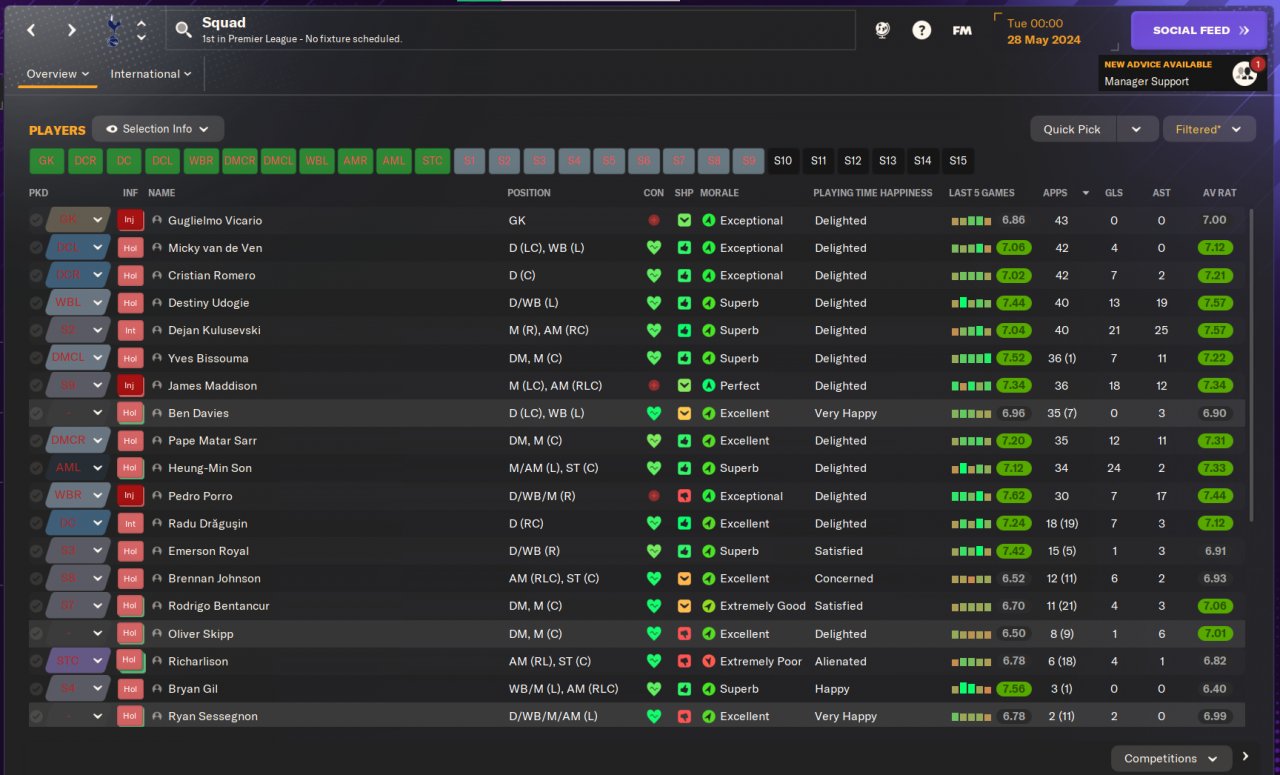Open Manager Support advice avatar
Screen dimensions: 1280x775
[1244, 73]
